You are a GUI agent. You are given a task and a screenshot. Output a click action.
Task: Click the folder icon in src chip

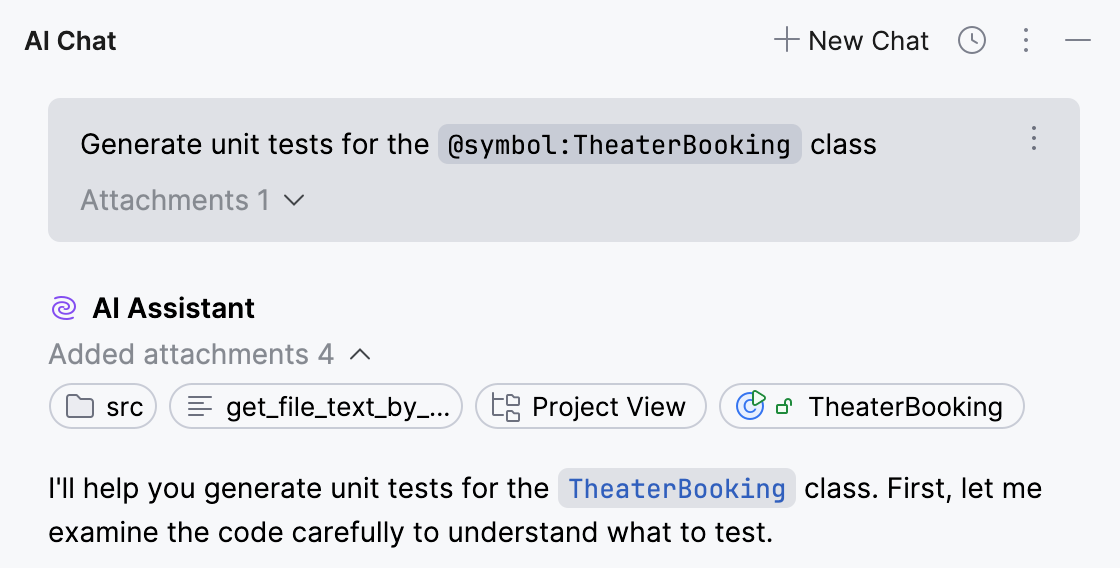[x=78, y=407]
